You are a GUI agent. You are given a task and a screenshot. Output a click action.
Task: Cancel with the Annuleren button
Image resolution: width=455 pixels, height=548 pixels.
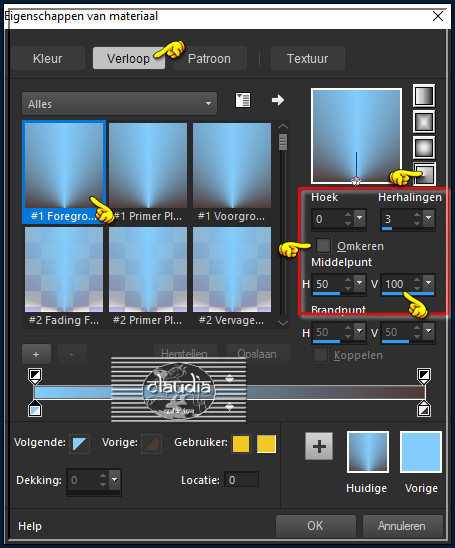click(402, 525)
